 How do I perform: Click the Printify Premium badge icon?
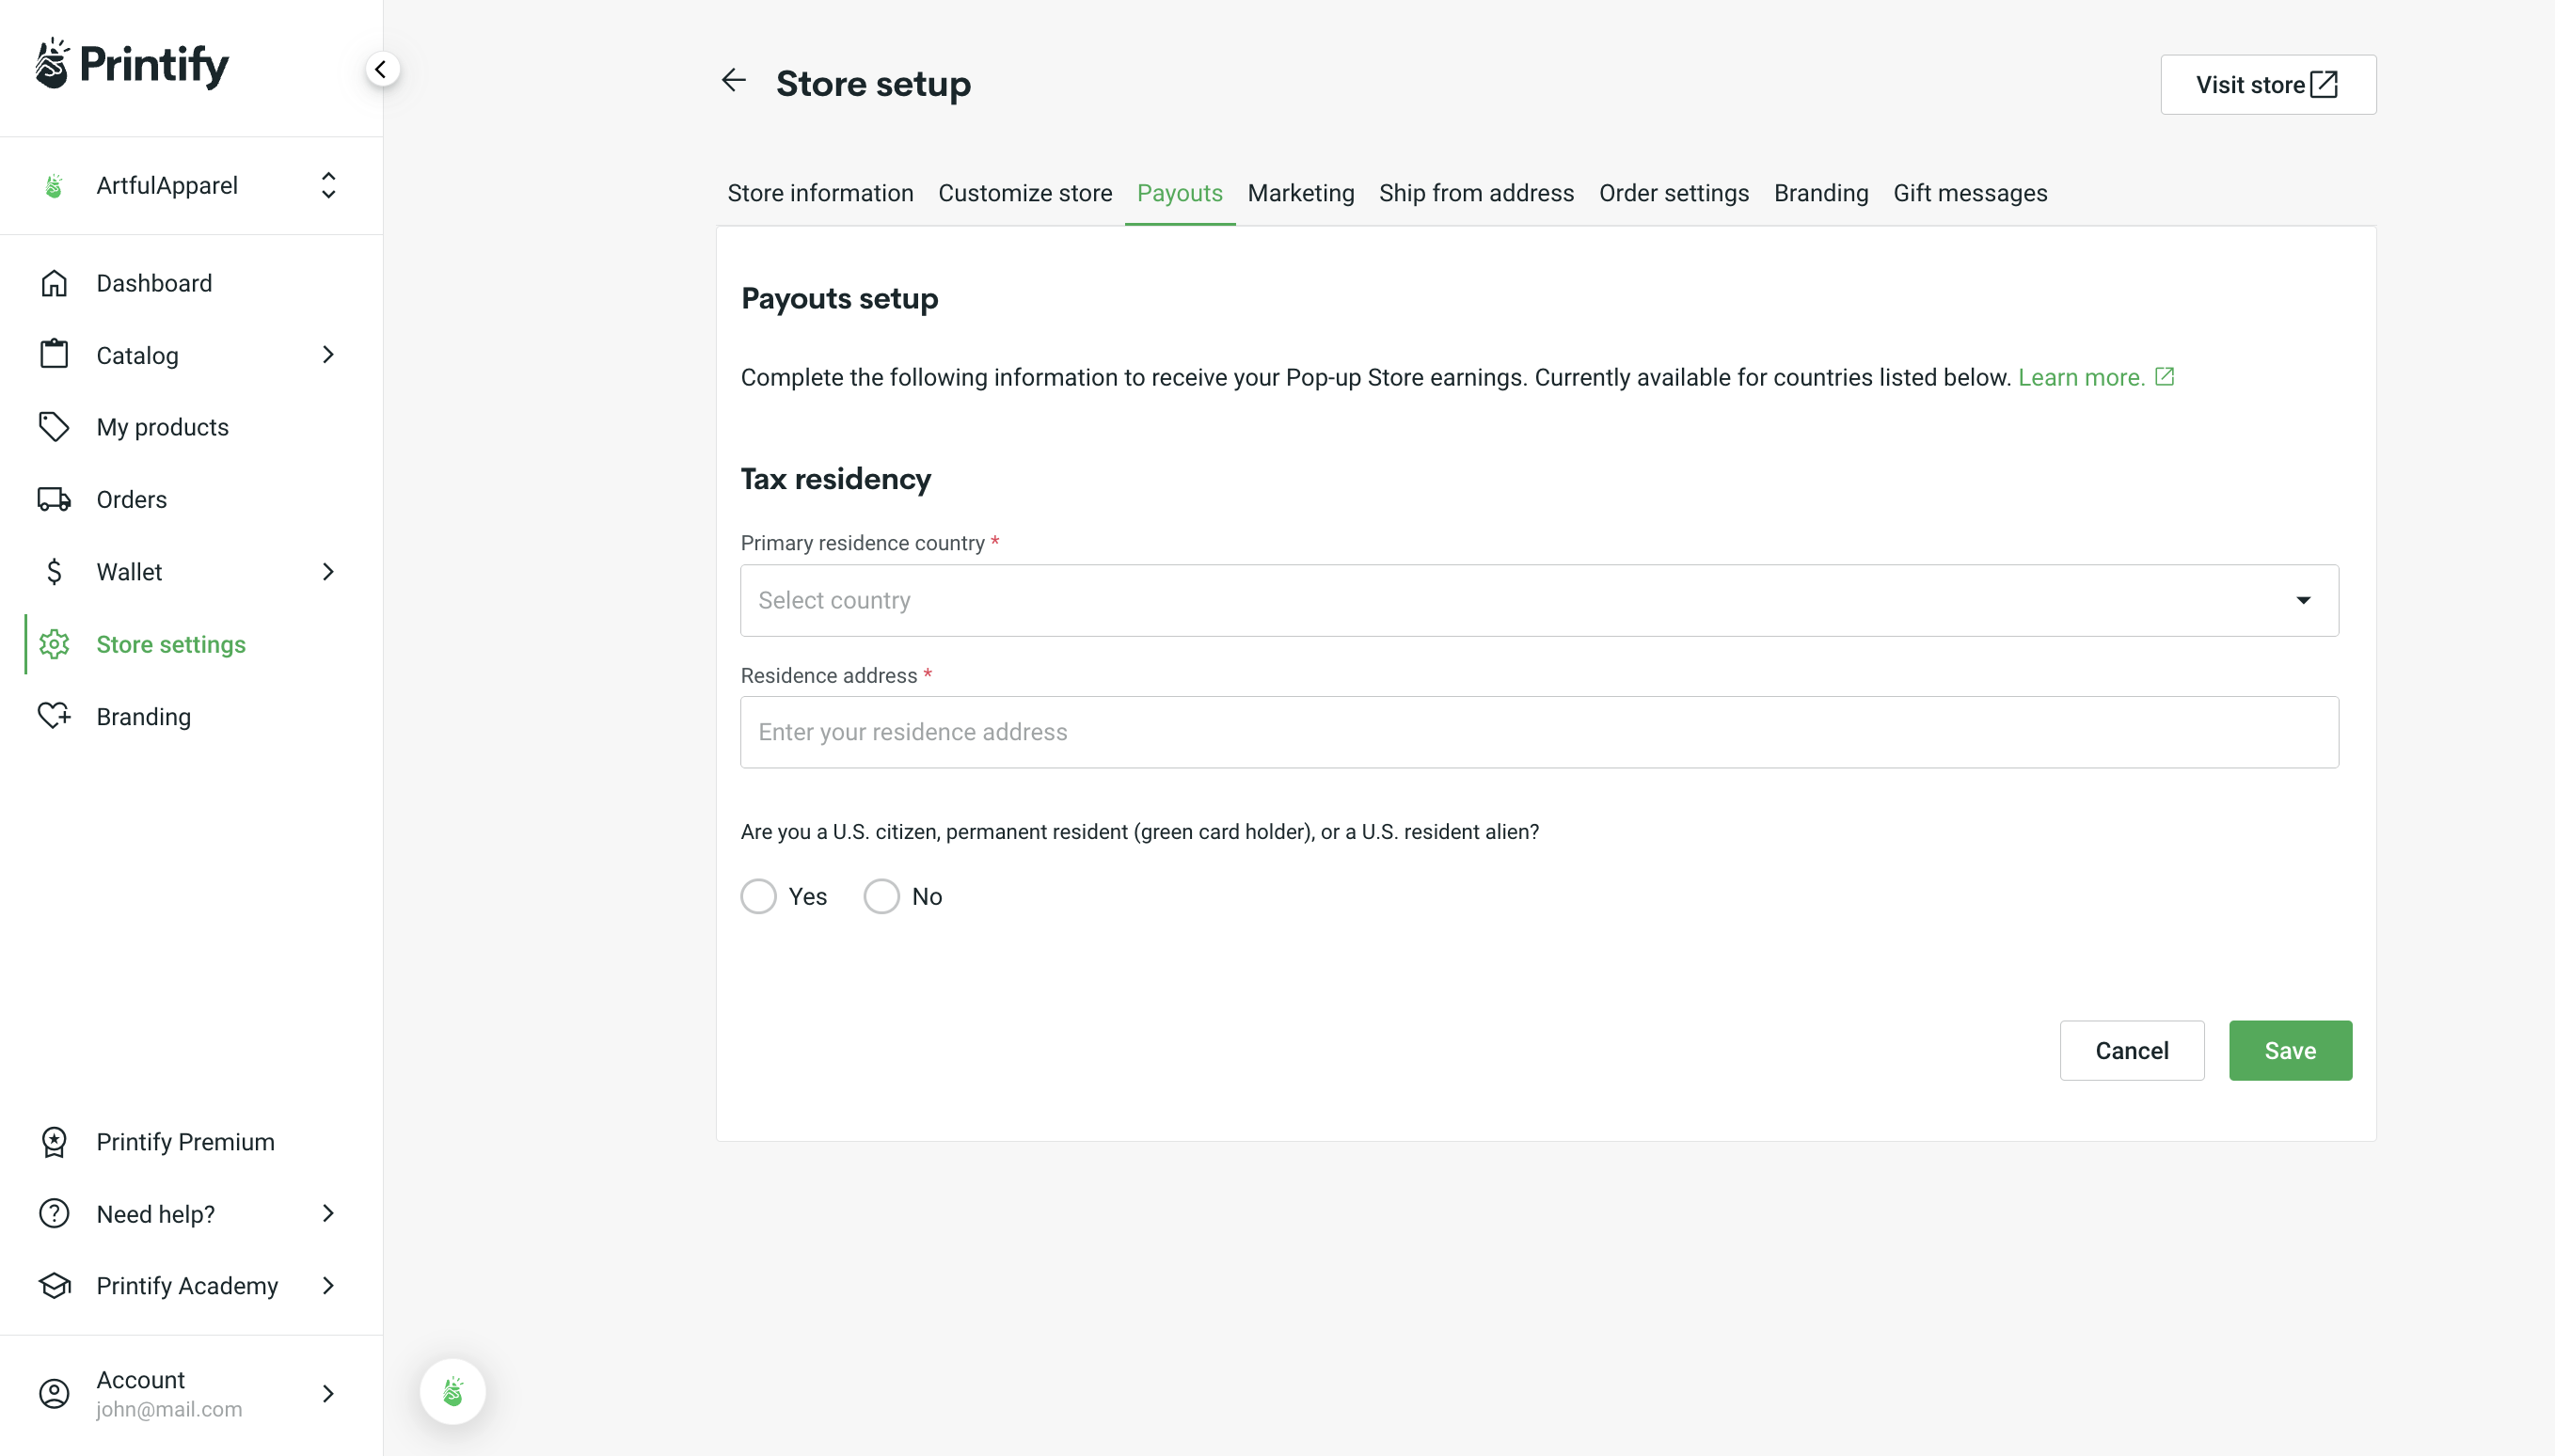tap(54, 1141)
